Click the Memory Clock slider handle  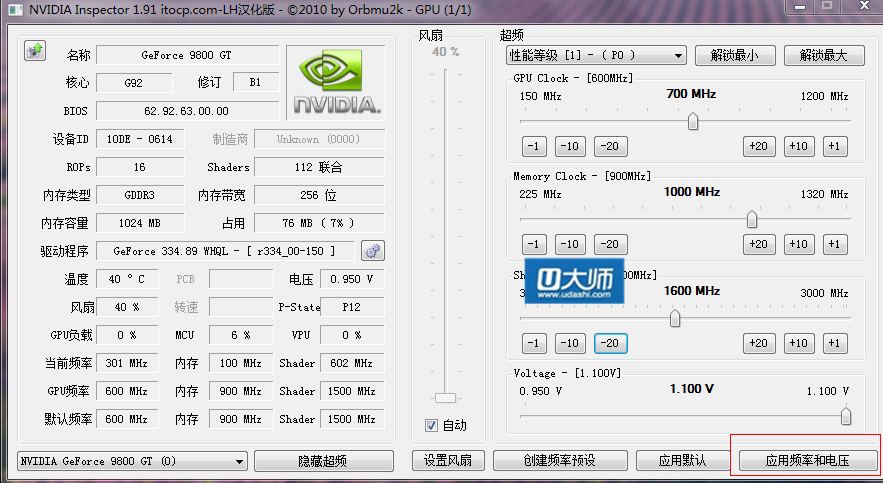[x=752, y=219]
